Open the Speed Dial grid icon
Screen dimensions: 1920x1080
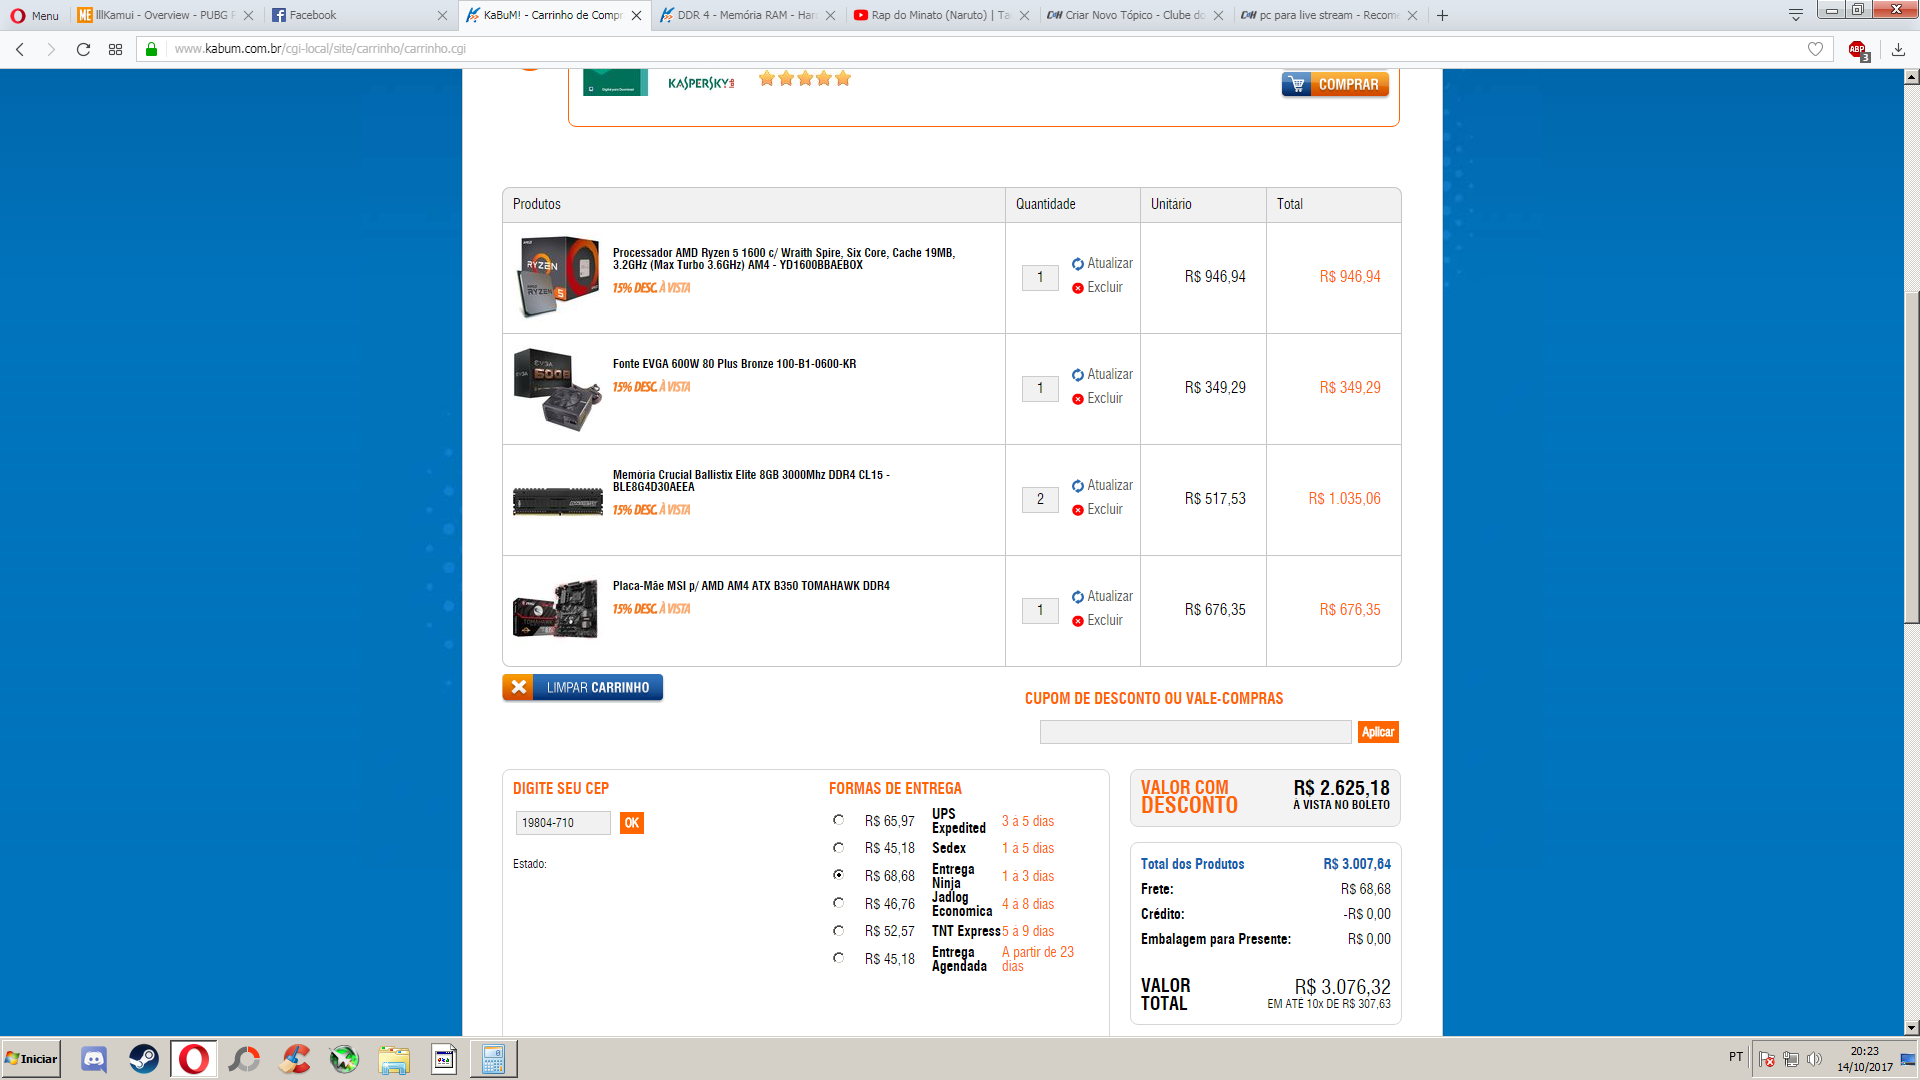point(116,49)
